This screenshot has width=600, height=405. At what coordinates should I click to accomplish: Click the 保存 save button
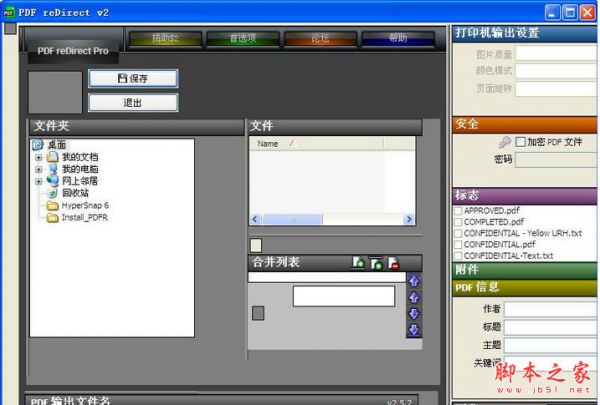pyautogui.click(x=133, y=78)
